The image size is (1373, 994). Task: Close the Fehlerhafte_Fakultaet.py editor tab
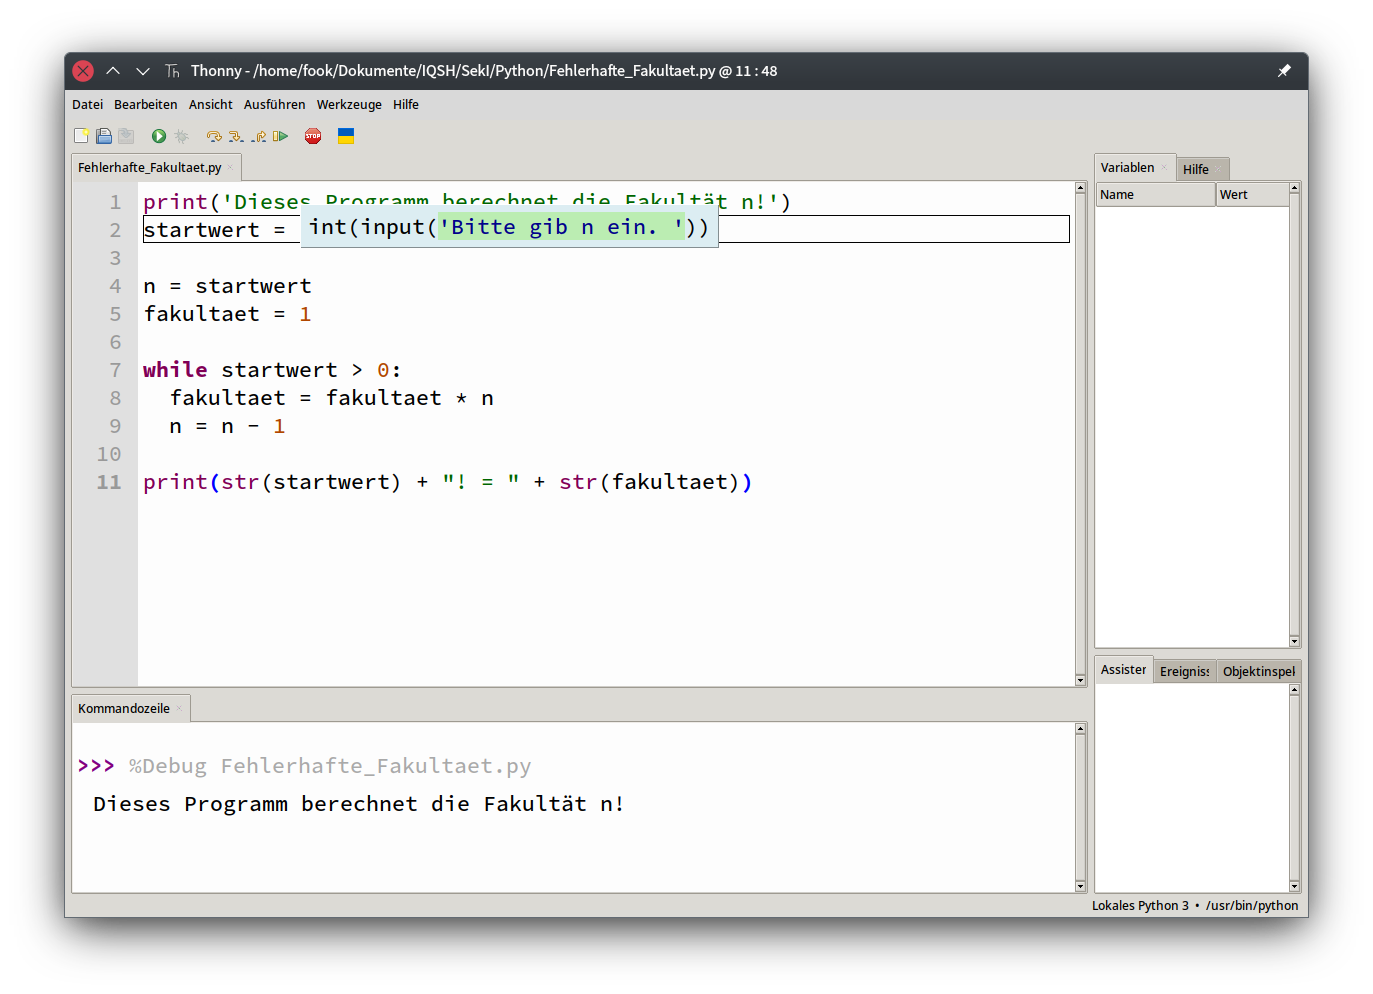tap(230, 168)
